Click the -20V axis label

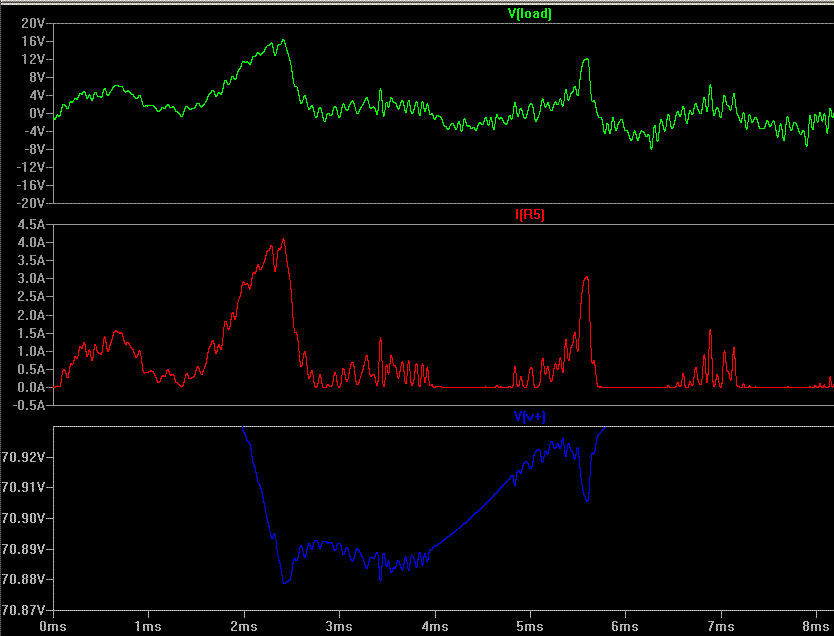pos(31,203)
